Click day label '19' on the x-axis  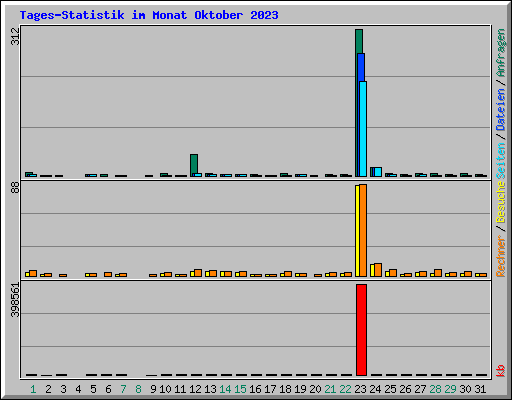300,389
